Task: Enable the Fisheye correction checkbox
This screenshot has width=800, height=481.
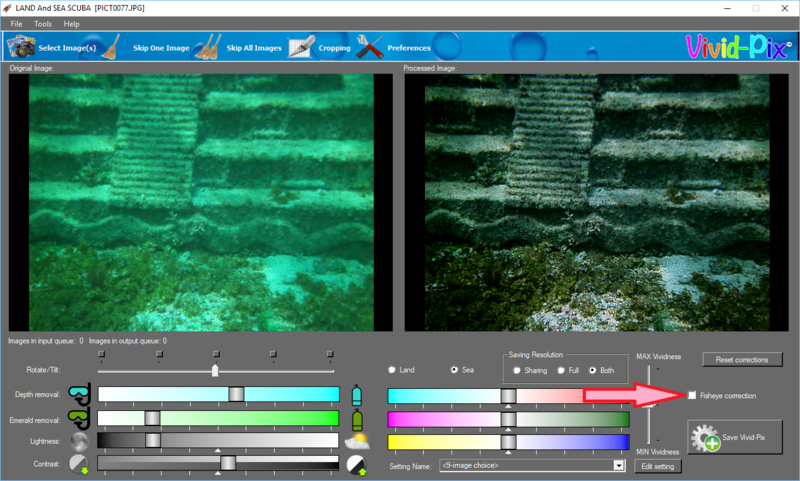Action: [x=692, y=396]
